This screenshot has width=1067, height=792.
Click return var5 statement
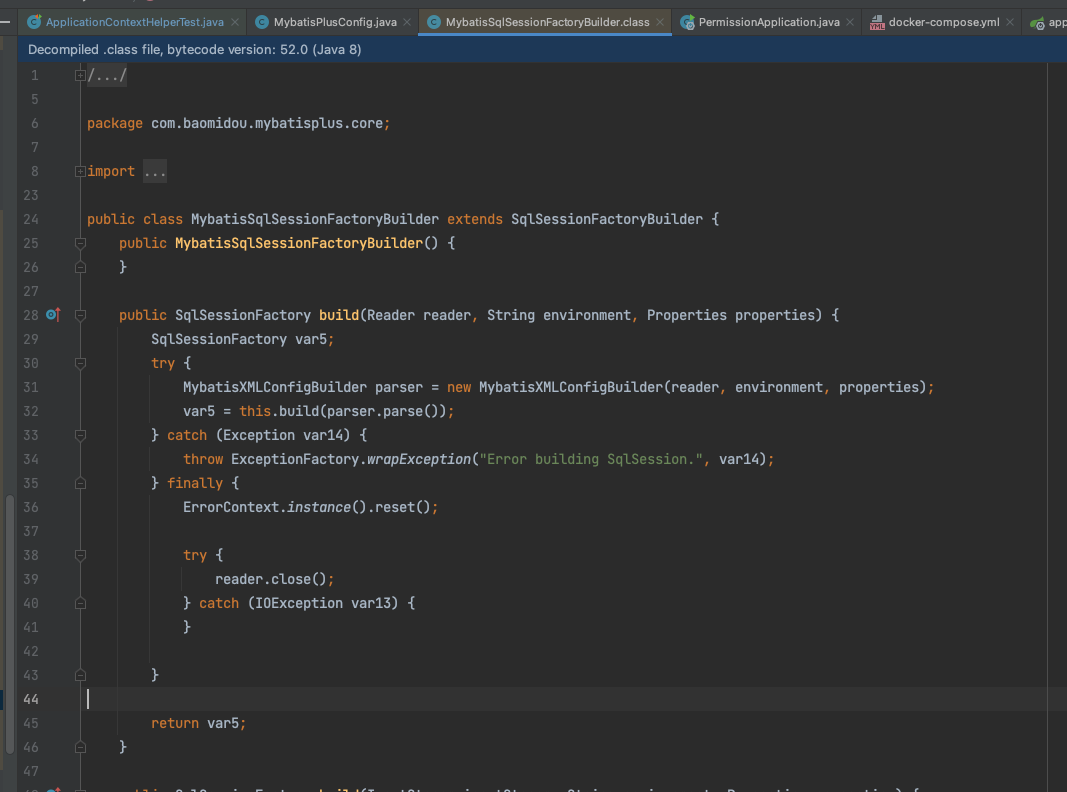[x=198, y=723]
